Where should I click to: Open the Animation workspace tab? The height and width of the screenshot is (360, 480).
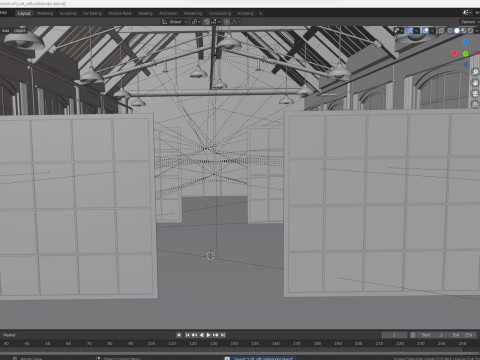[168, 13]
